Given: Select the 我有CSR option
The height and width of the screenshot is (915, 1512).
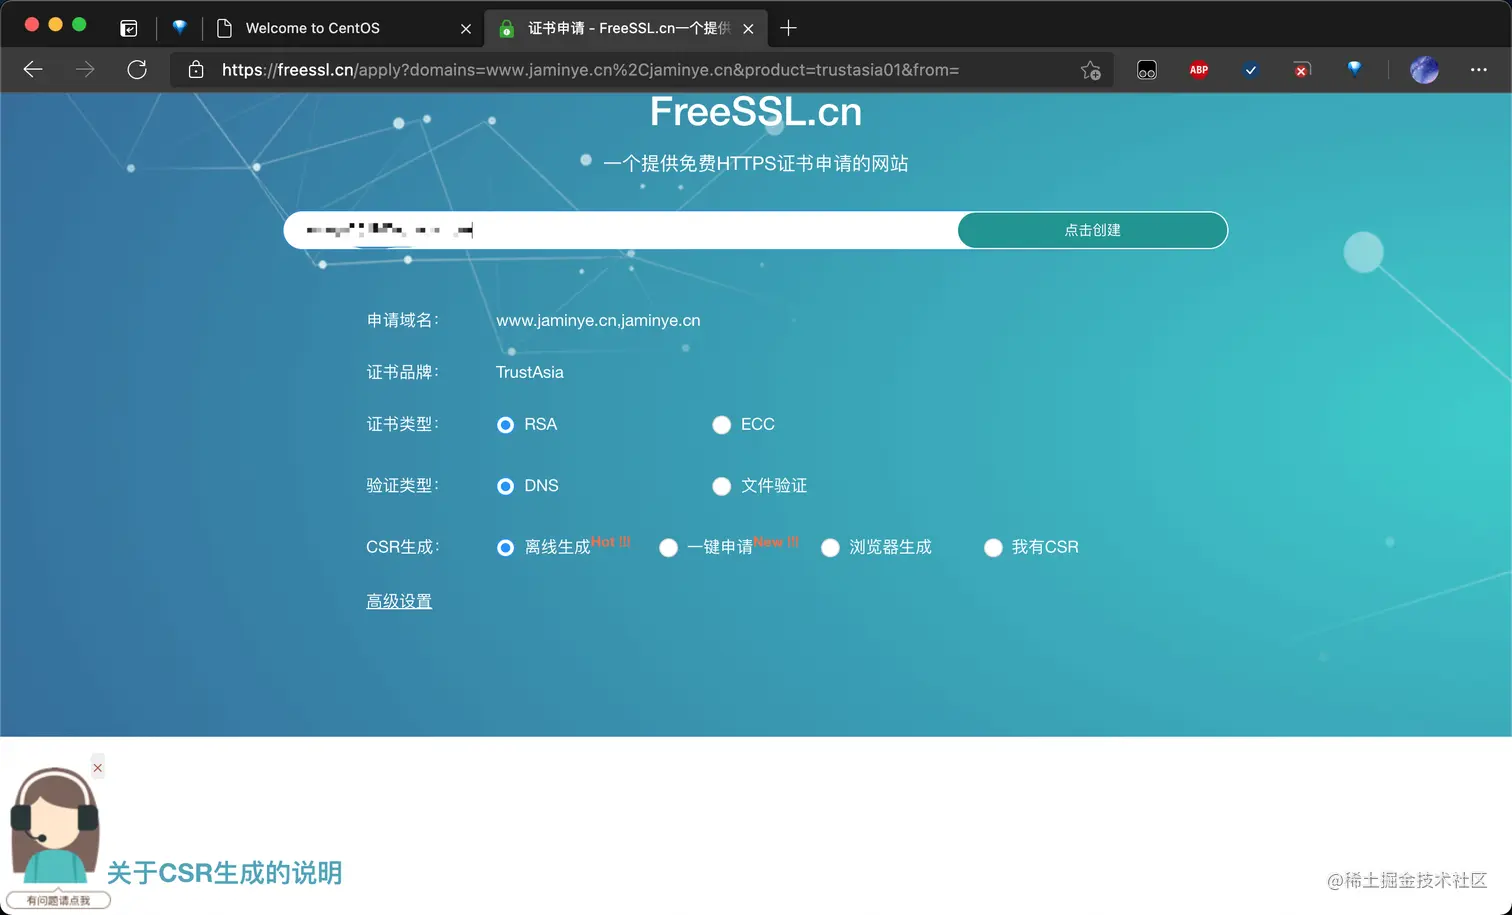Looking at the screenshot, I should coord(993,548).
